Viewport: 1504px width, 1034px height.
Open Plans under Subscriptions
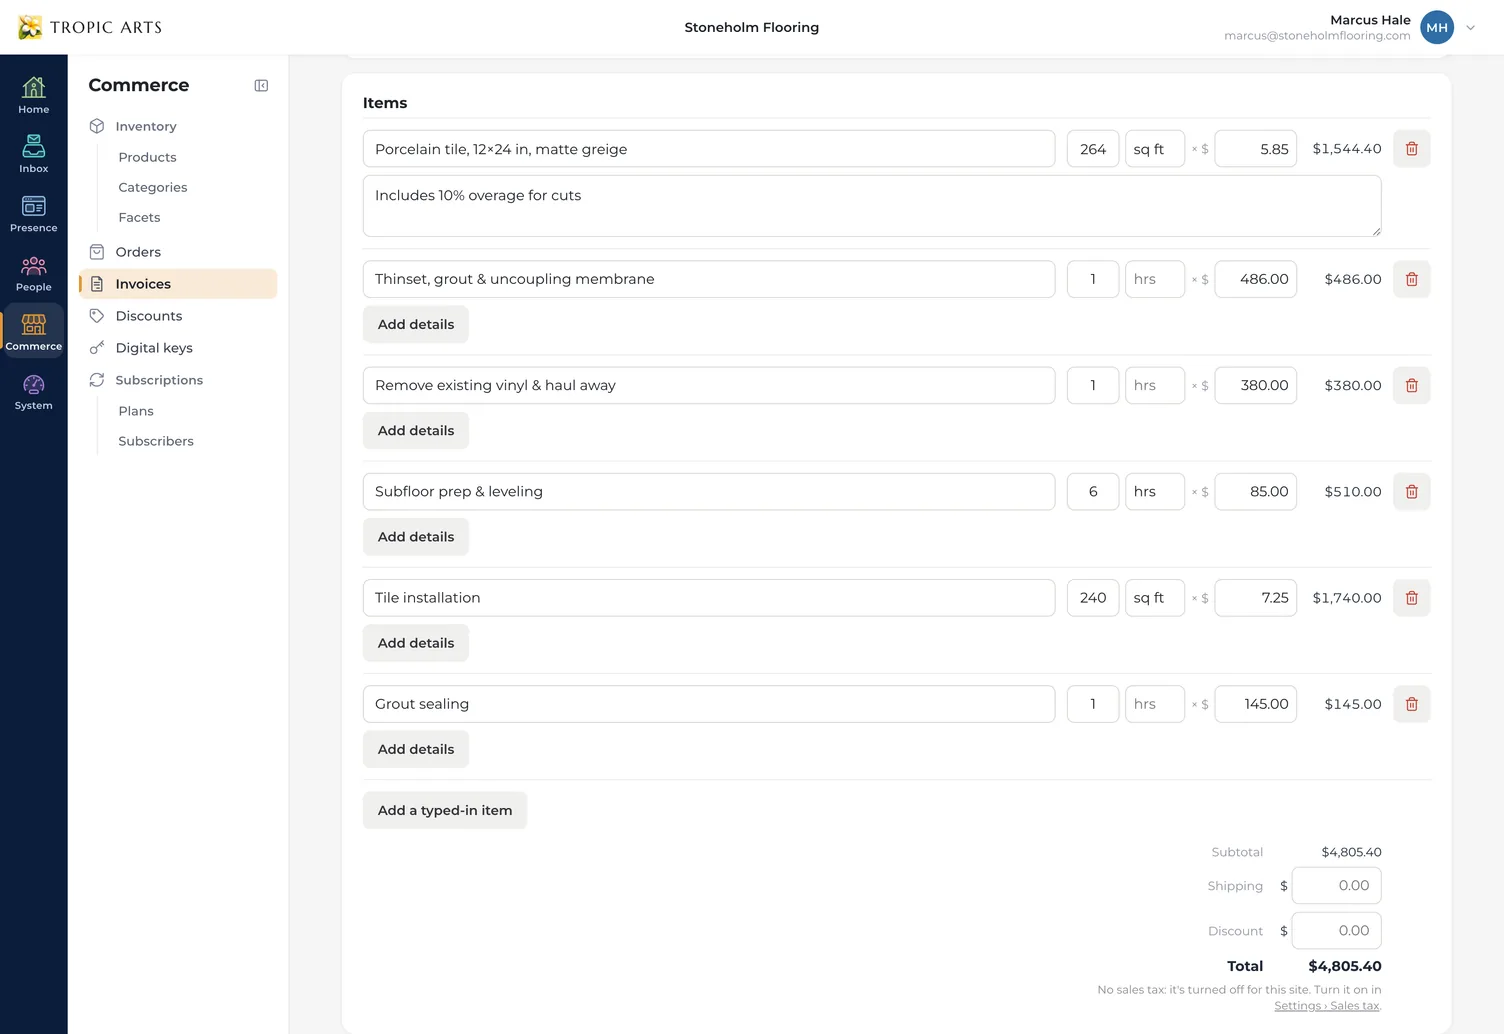click(x=136, y=411)
